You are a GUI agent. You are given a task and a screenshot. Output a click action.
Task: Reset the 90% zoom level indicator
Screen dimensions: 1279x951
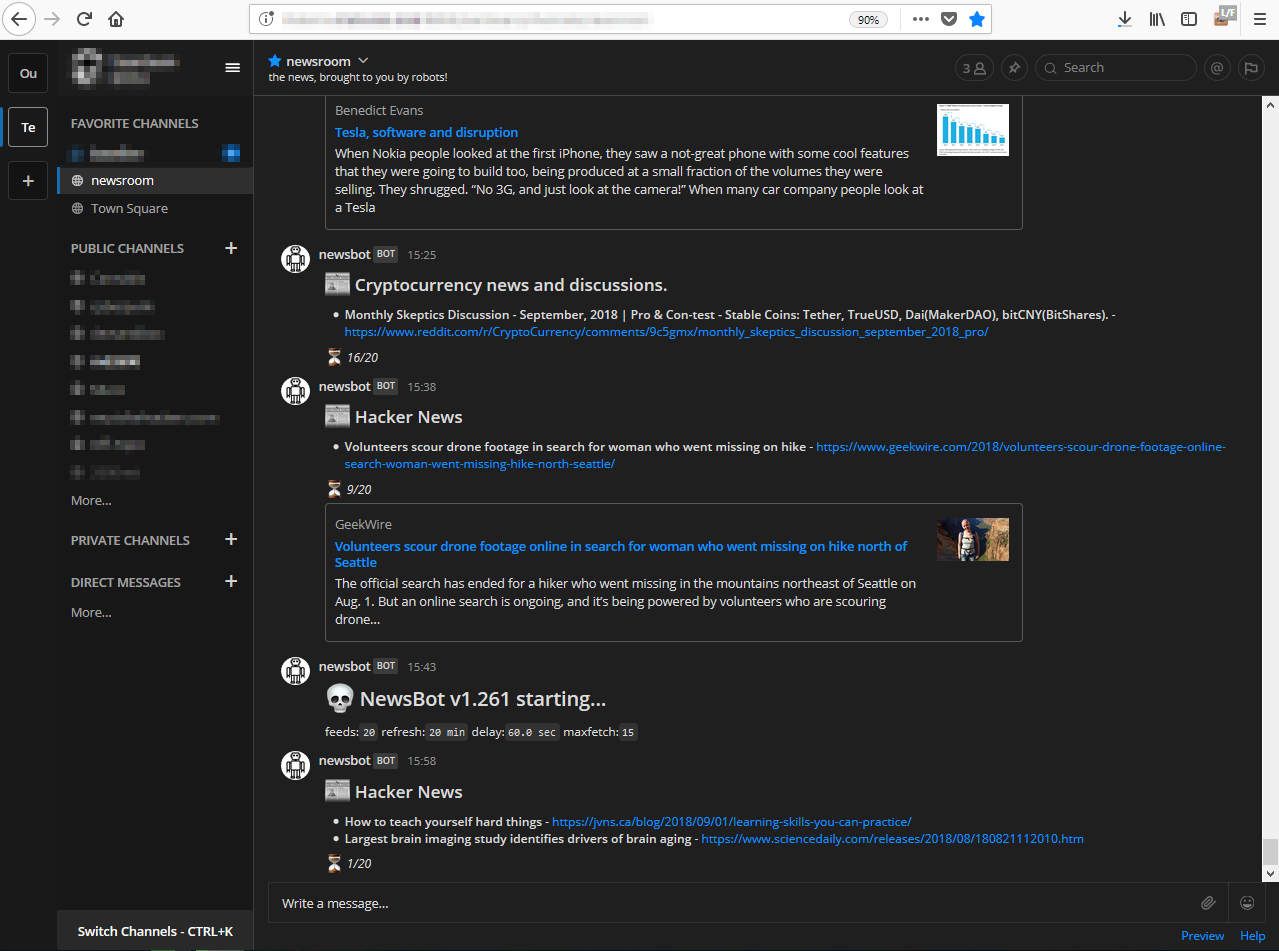868,19
